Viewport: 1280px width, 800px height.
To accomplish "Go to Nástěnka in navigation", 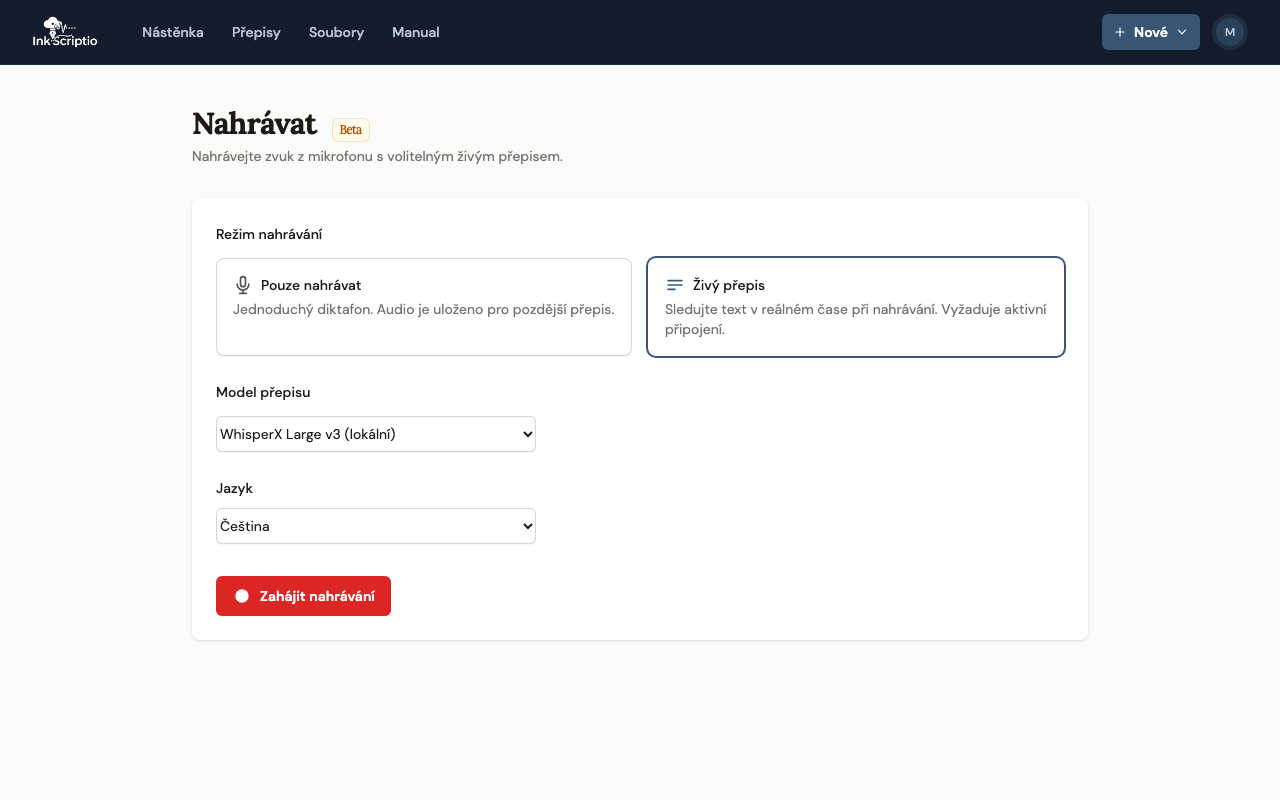I will (x=173, y=32).
